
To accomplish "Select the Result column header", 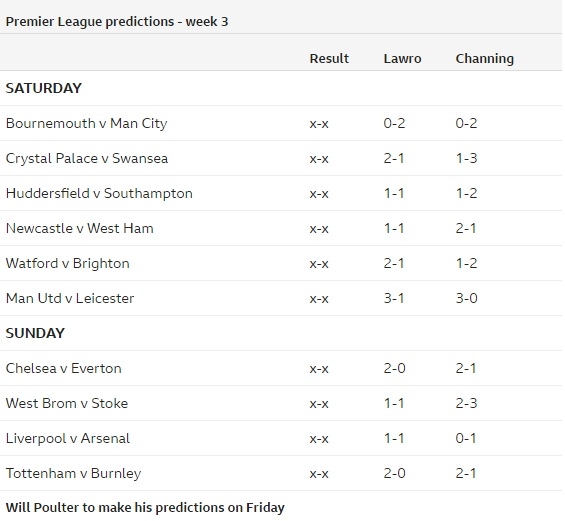I will click(x=329, y=58).
